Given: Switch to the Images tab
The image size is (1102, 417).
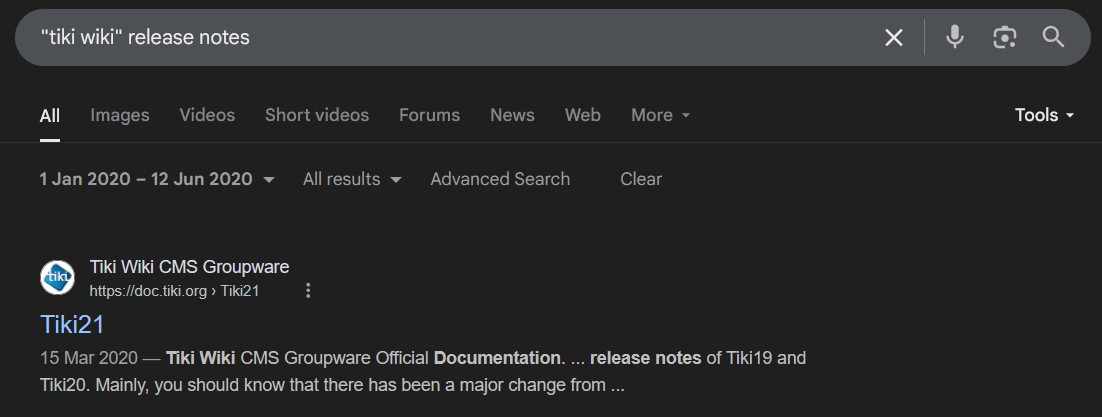Looking at the screenshot, I should [119, 115].
